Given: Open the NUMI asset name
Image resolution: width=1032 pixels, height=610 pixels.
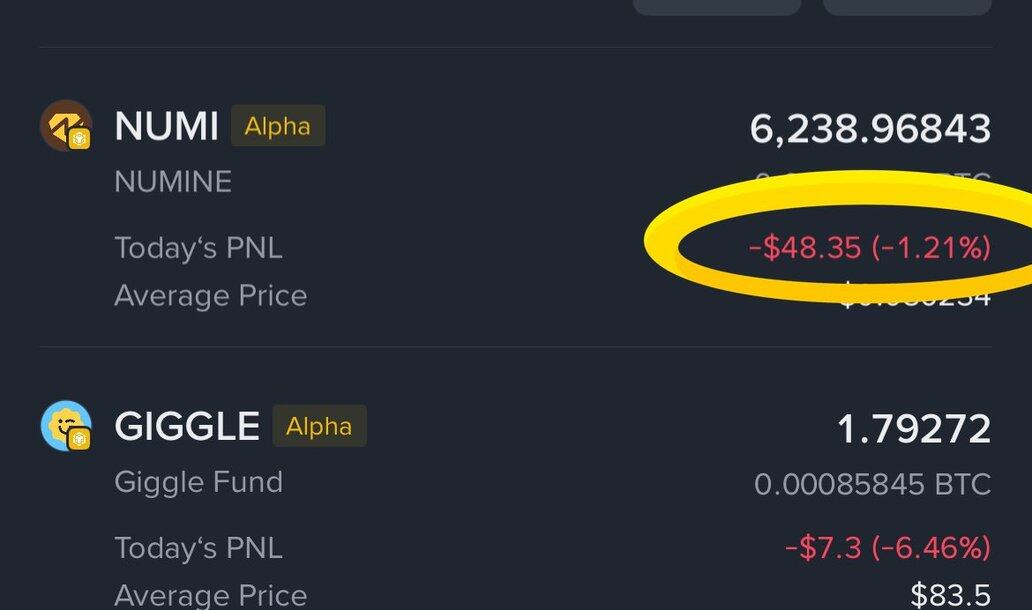Looking at the screenshot, I should (x=166, y=127).
